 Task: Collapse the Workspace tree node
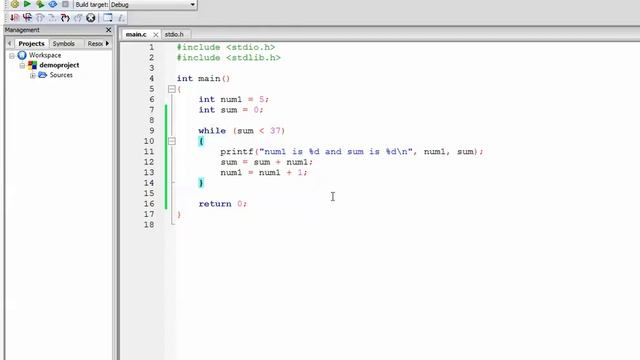click(x=12, y=56)
